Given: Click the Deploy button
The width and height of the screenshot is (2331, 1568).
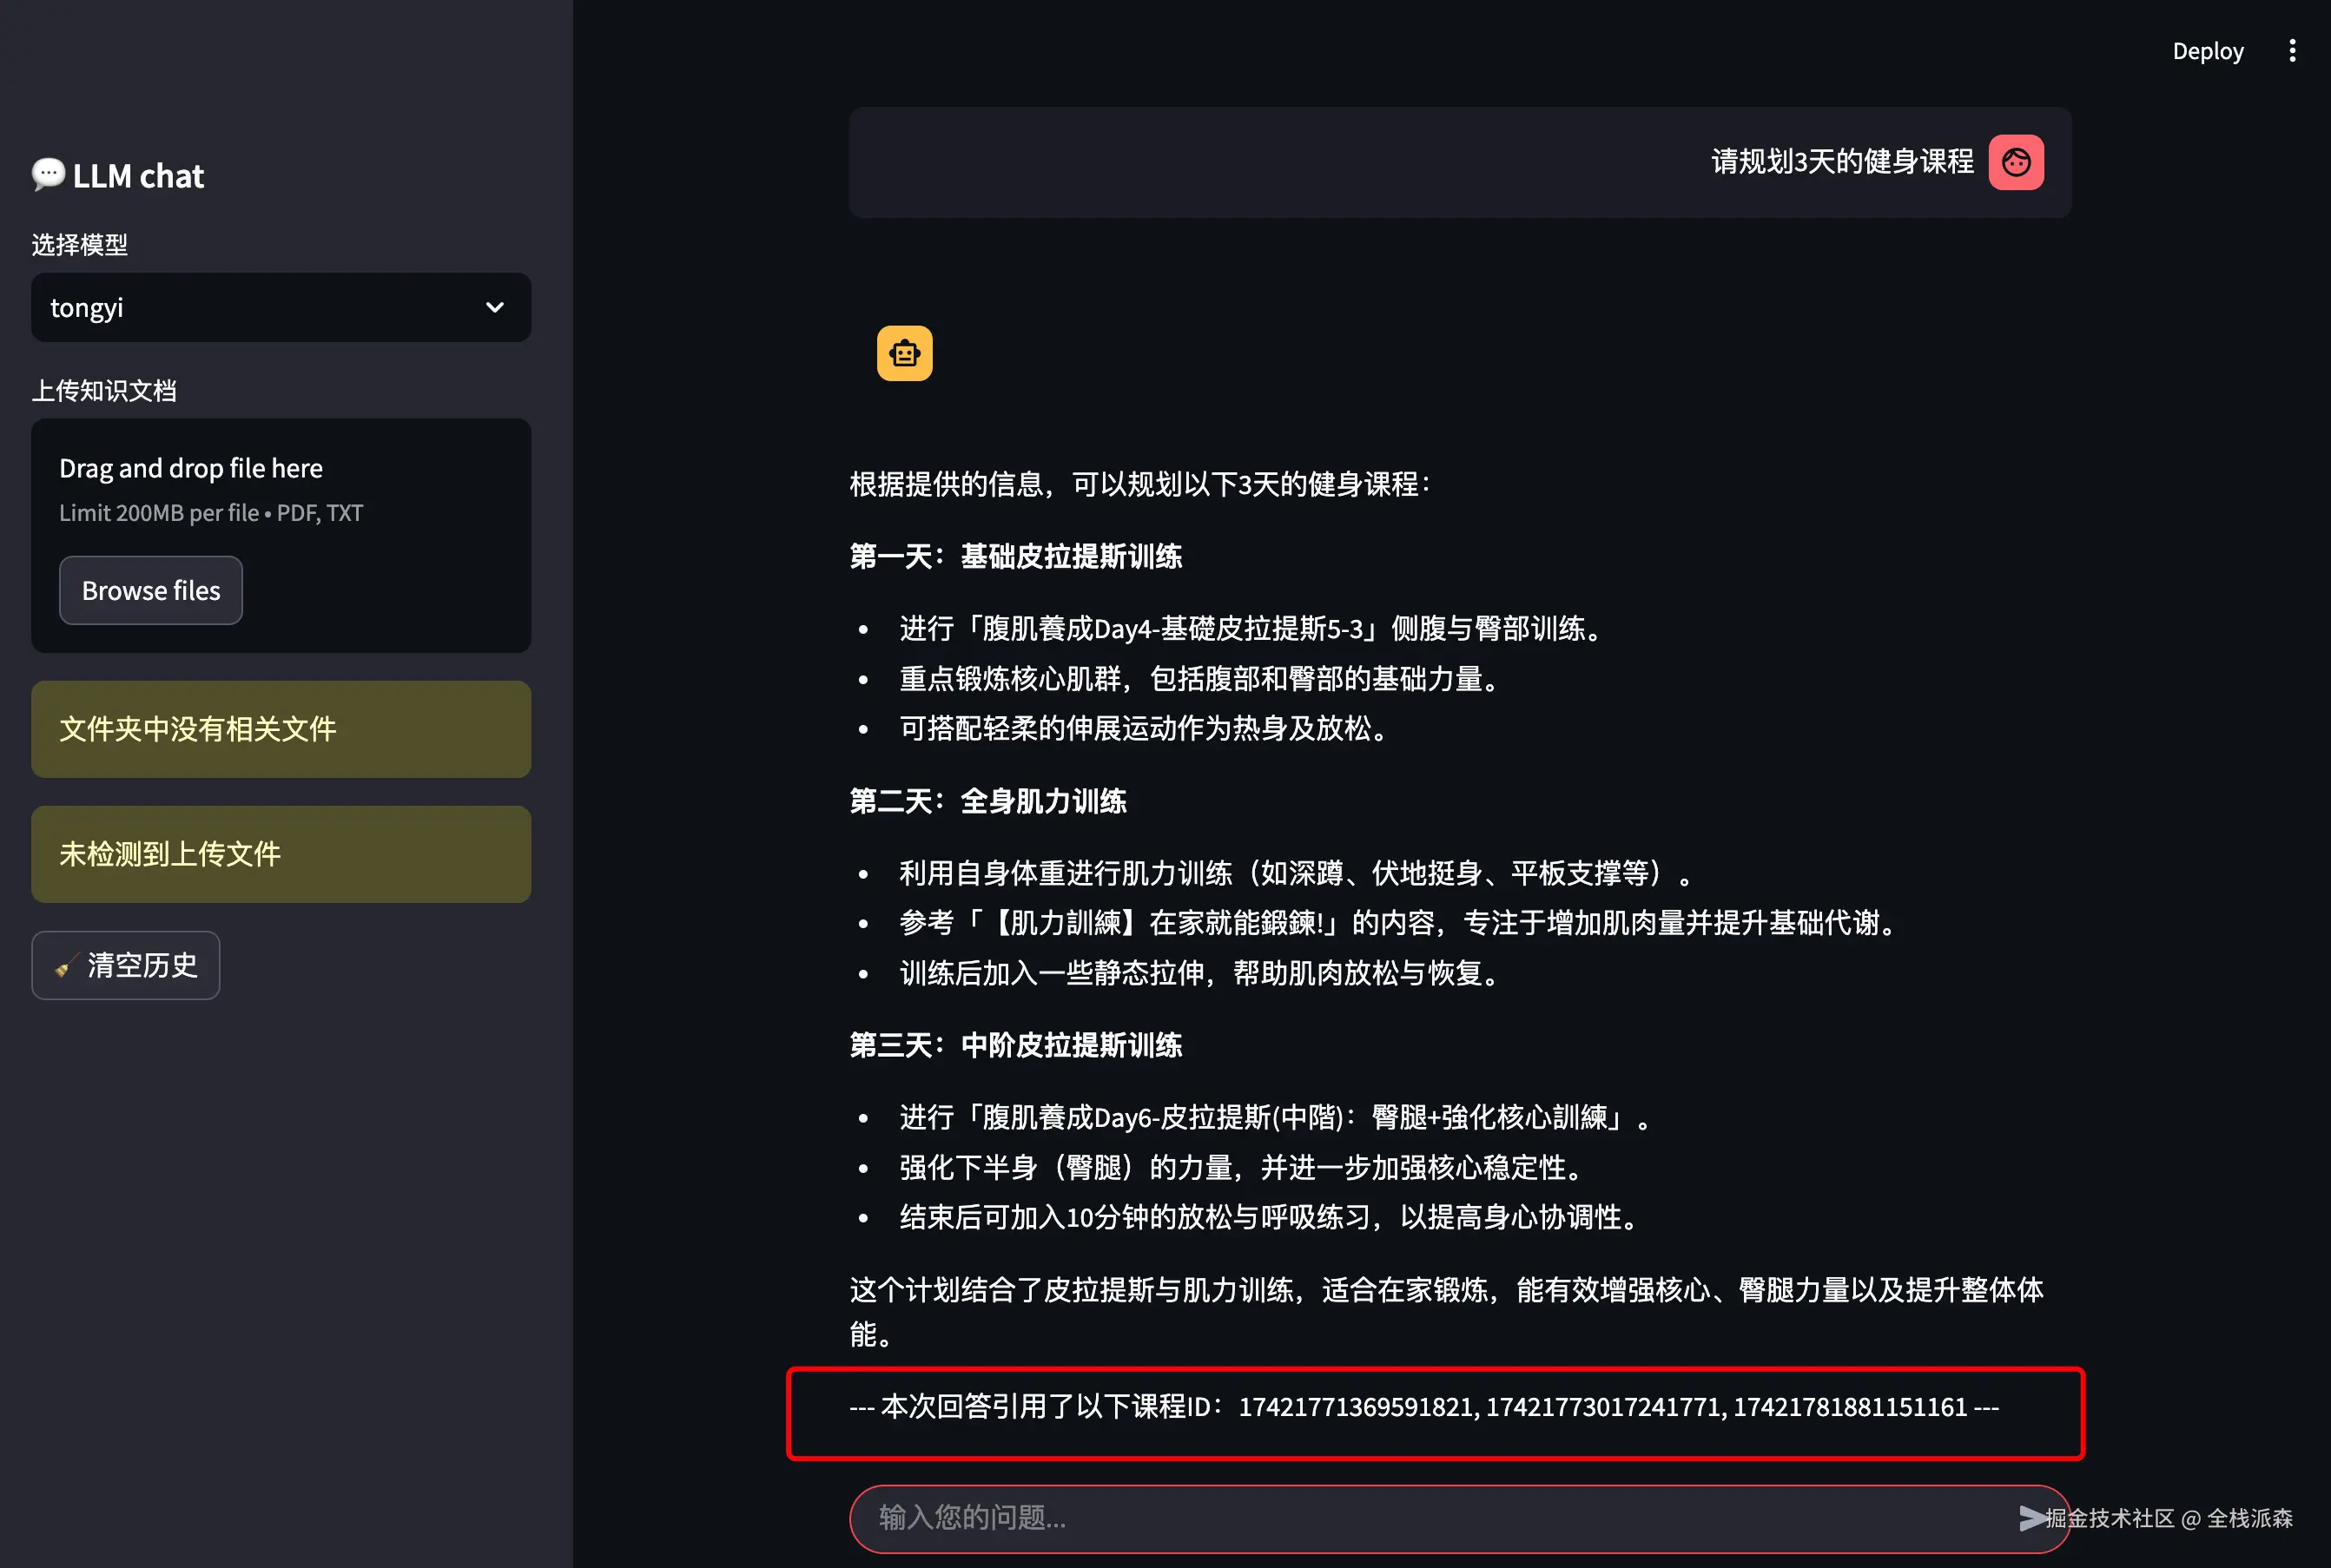Looking at the screenshot, I should pos(2208,50).
